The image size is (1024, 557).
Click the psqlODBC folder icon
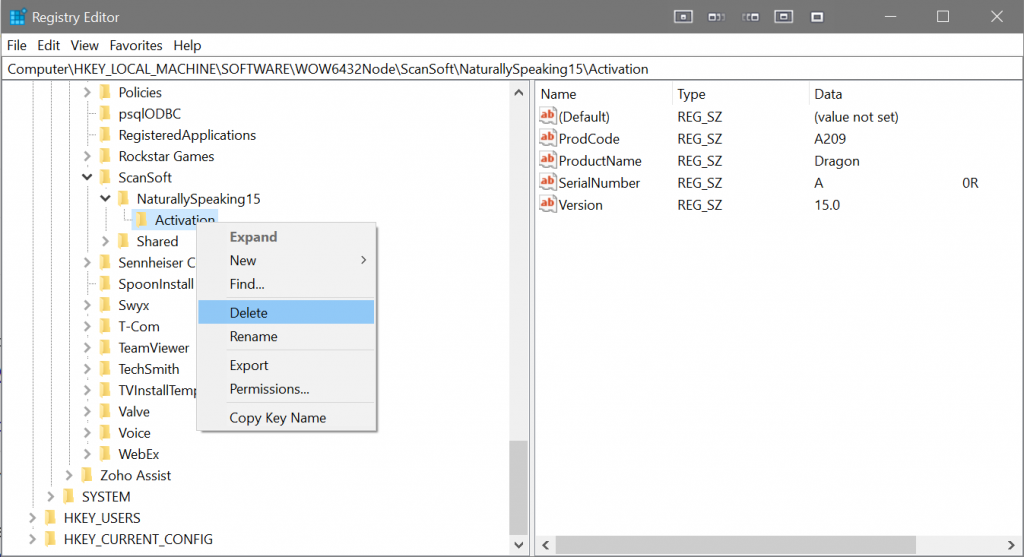105,114
